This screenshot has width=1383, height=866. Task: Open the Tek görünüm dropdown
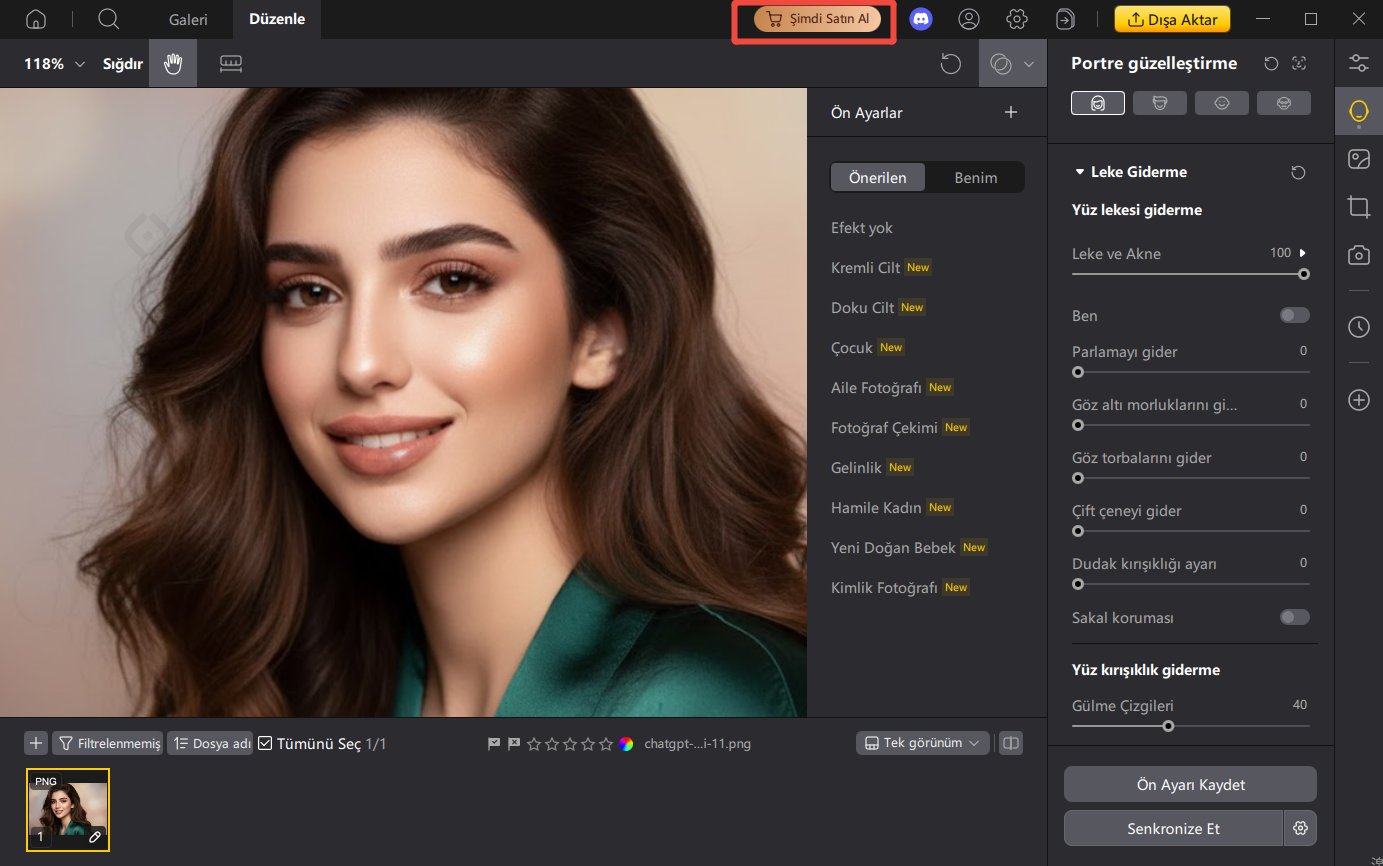[x=921, y=742]
